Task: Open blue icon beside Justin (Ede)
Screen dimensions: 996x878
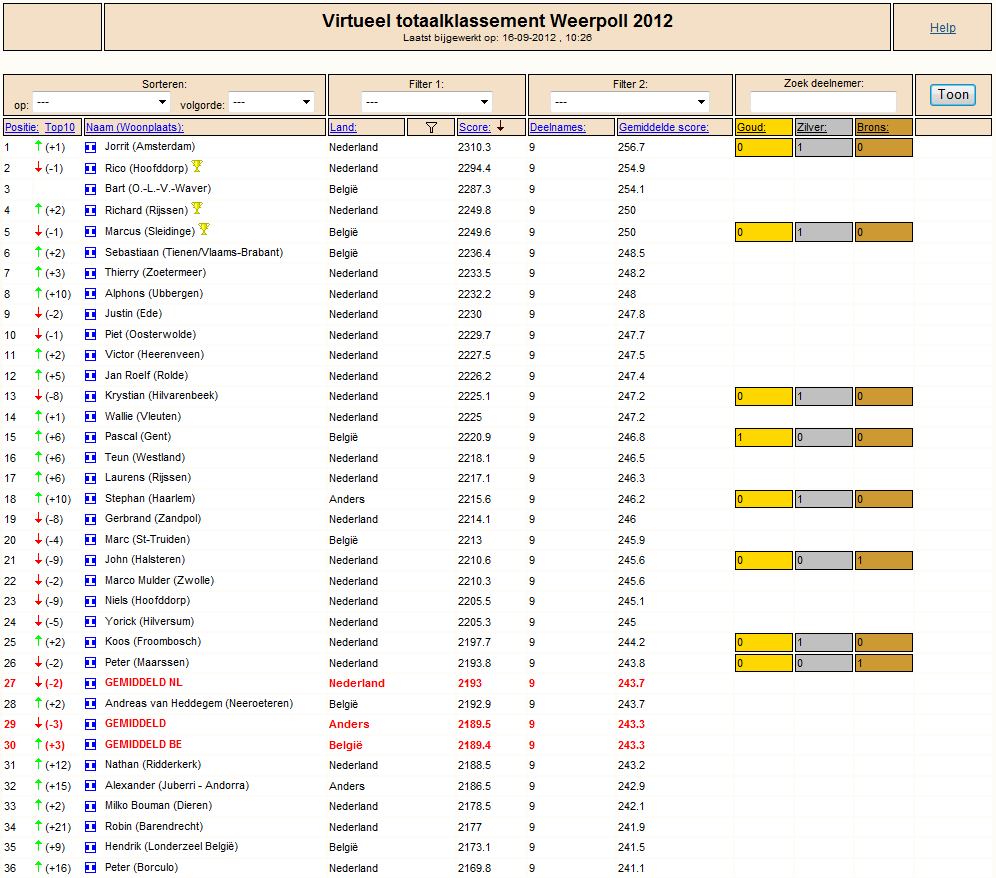Action: [90, 314]
